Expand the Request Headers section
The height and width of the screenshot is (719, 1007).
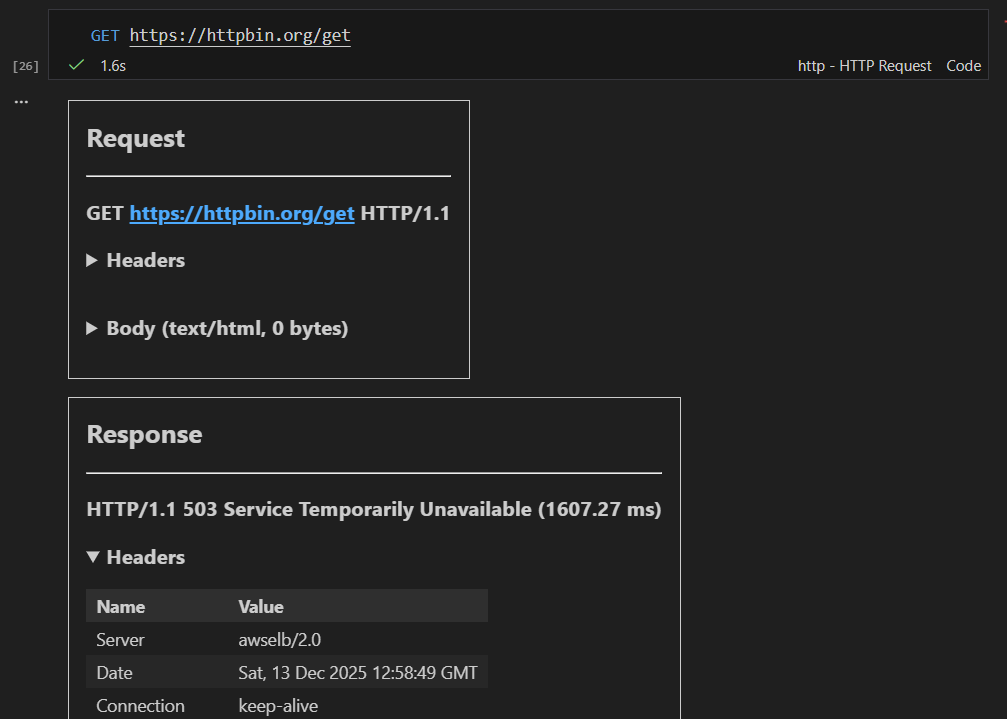pos(136,260)
